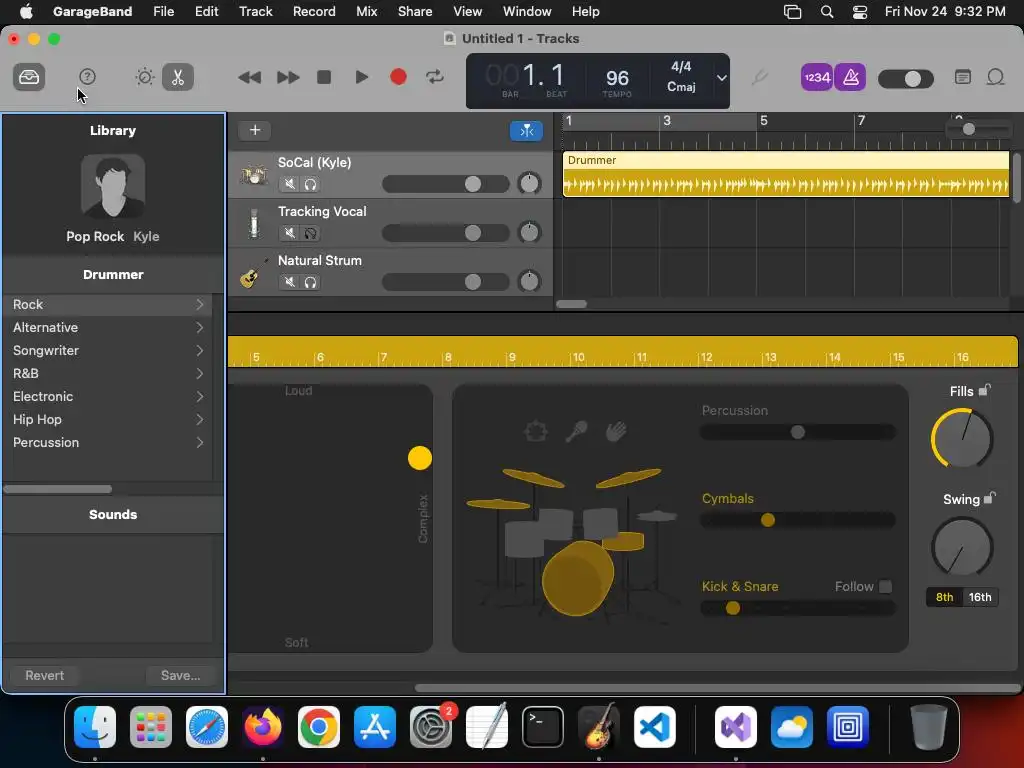
Task: Stop playback
Action: [324, 77]
